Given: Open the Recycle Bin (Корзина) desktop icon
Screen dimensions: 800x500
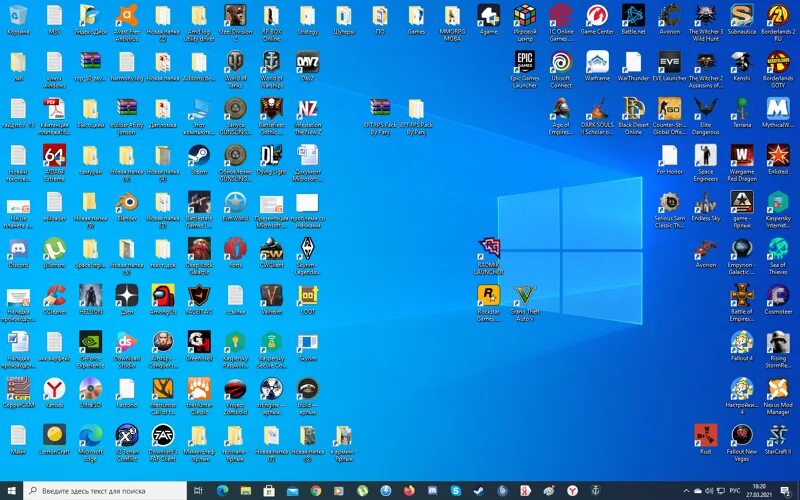Looking at the screenshot, I should pyautogui.click(x=18, y=16).
